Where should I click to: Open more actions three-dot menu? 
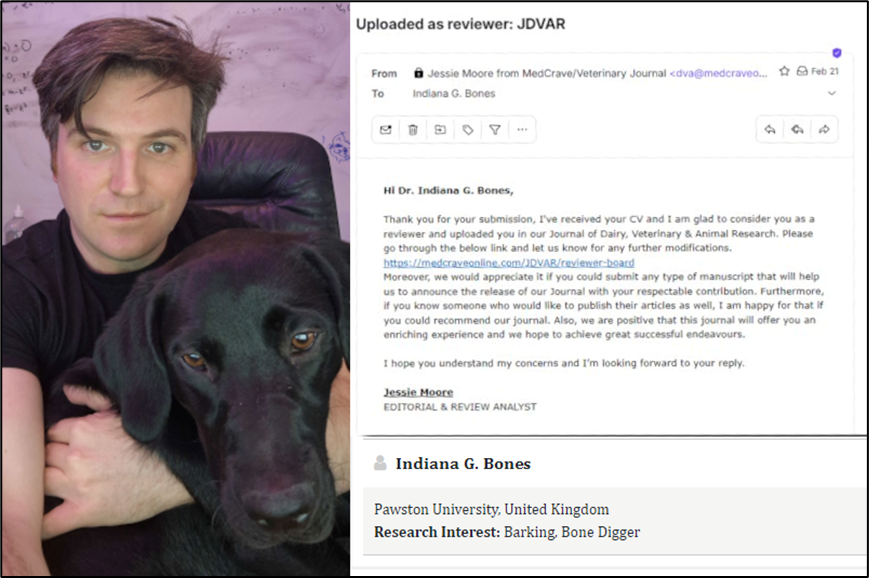tap(522, 130)
